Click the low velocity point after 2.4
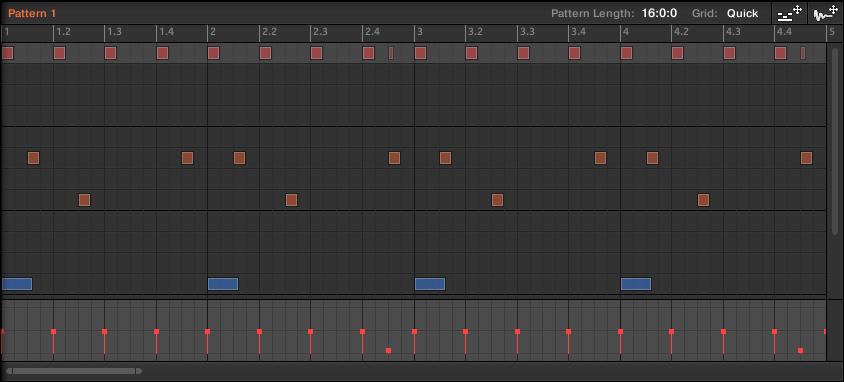This screenshot has width=844, height=382. coord(389,351)
